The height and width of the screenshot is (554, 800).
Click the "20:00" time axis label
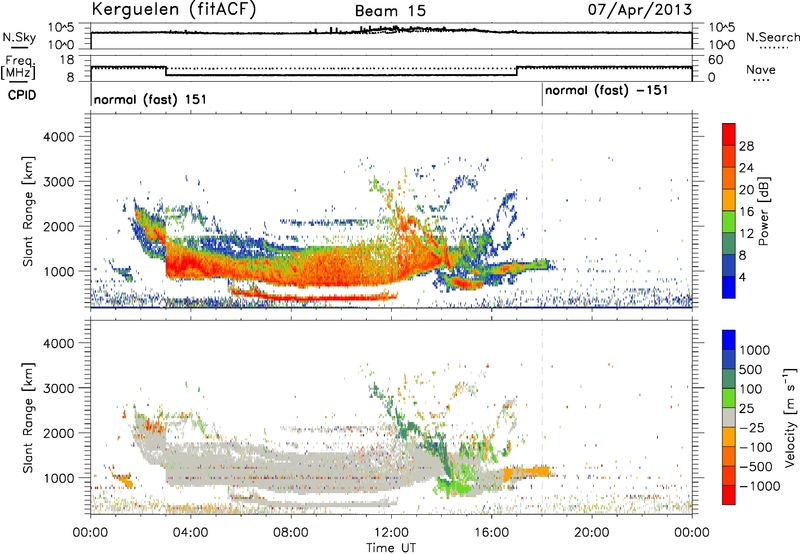click(x=591, y=533)
